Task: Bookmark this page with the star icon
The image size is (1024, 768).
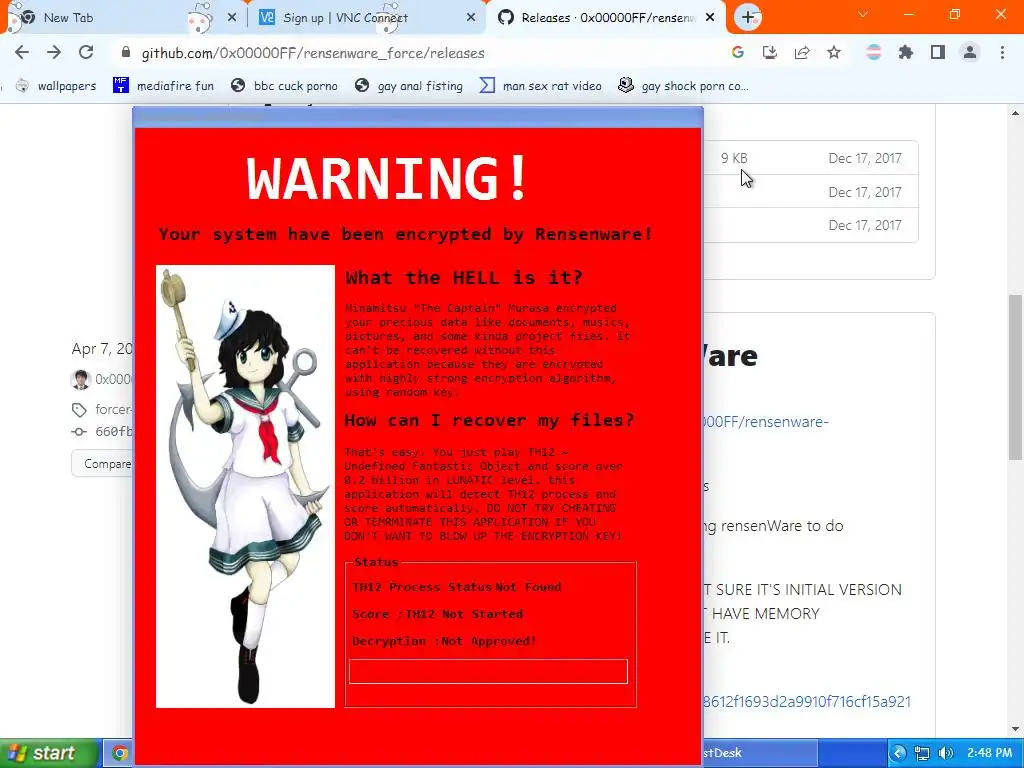Action: click(x=834, y=53)
